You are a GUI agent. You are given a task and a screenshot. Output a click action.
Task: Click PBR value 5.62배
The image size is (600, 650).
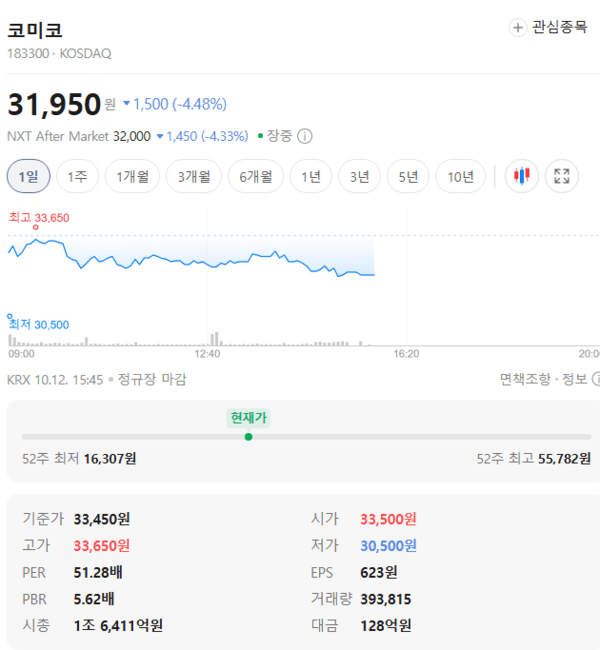point(94,599)
